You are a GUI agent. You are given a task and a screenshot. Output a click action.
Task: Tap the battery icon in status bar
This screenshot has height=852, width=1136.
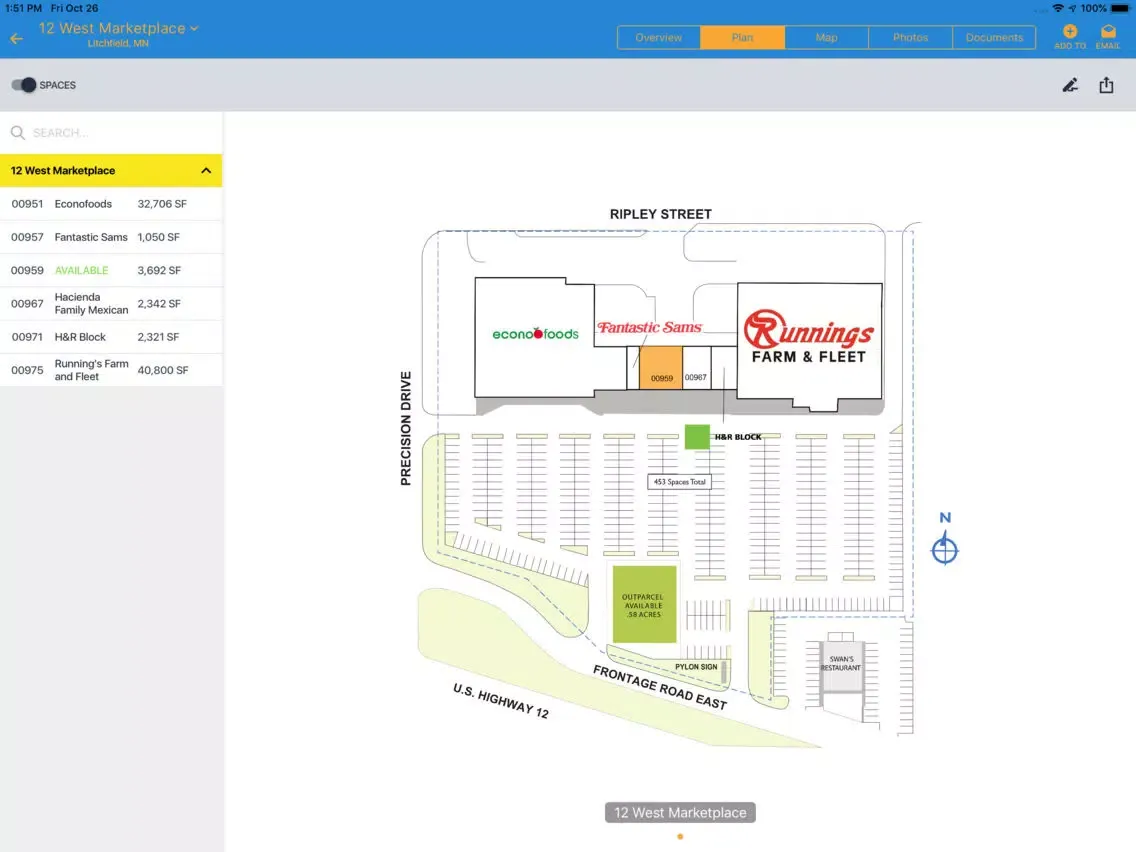(1119, 9)
